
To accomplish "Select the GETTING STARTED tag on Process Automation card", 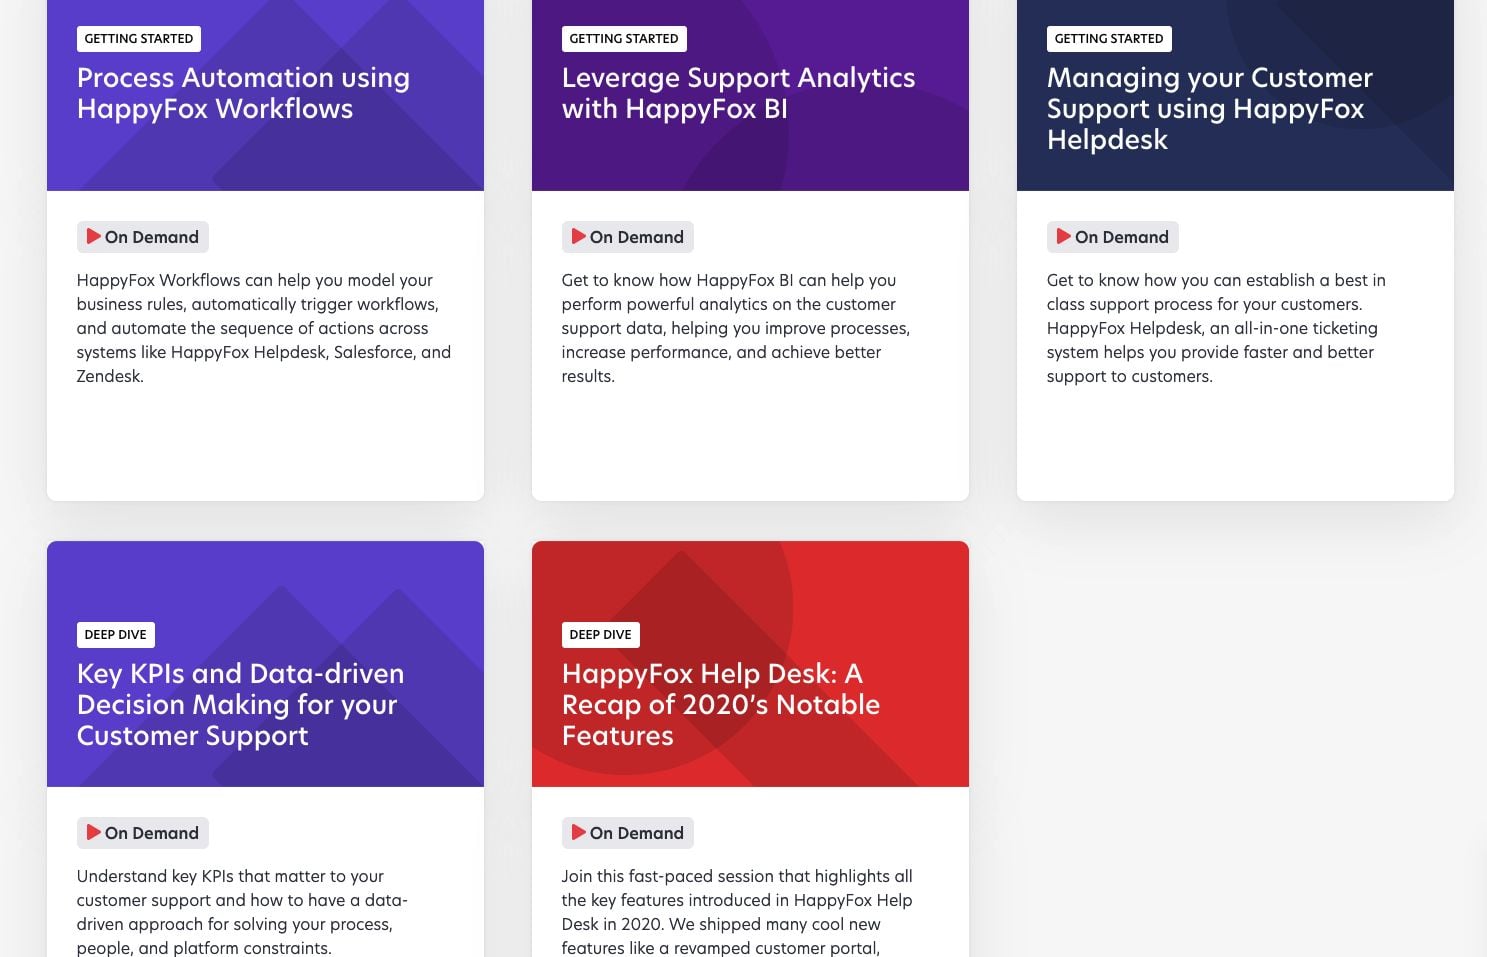I will pyautogui.click(x=138, y=38).
